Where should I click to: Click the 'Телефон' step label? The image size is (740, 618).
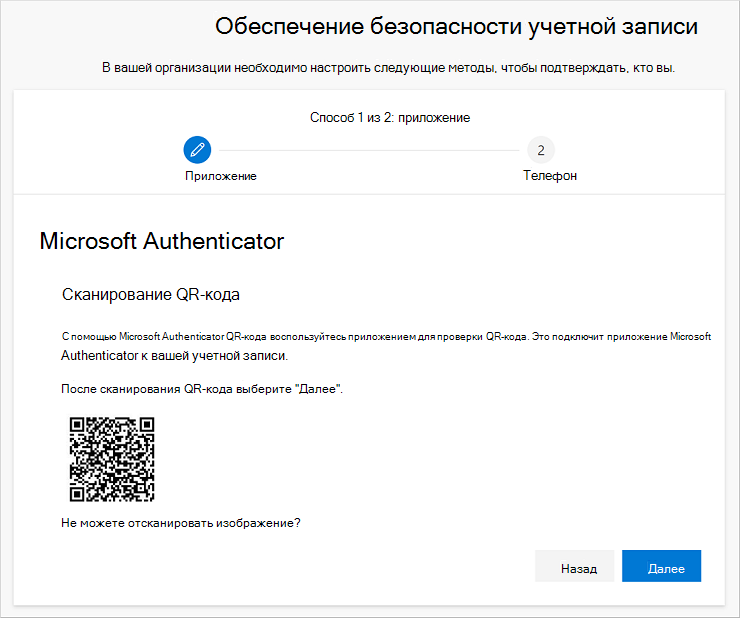click(x=550, y=176)
